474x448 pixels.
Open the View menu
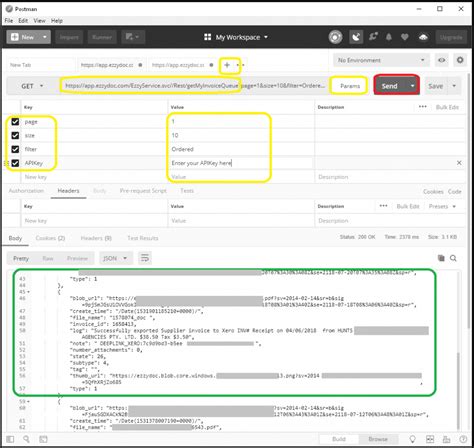coord(39,21)
